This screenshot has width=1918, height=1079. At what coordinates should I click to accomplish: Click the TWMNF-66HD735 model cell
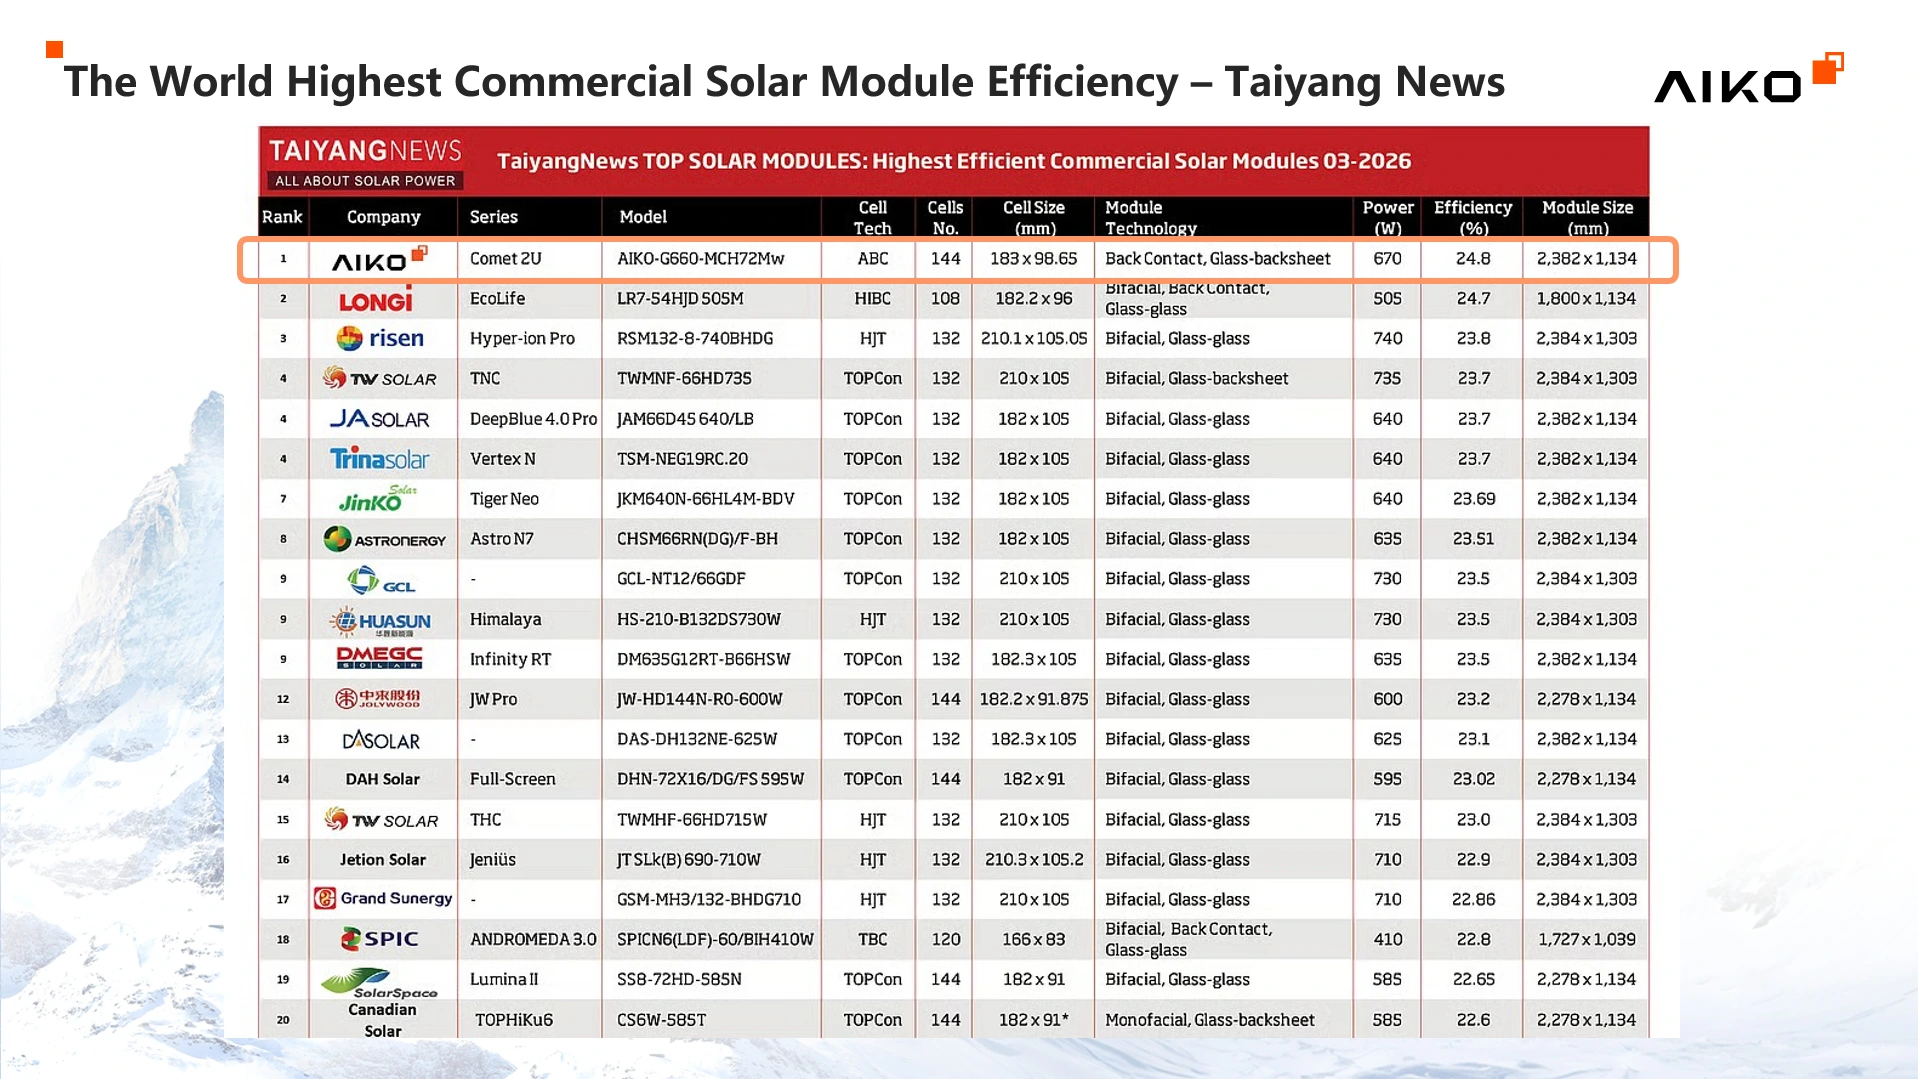point(684,379)
